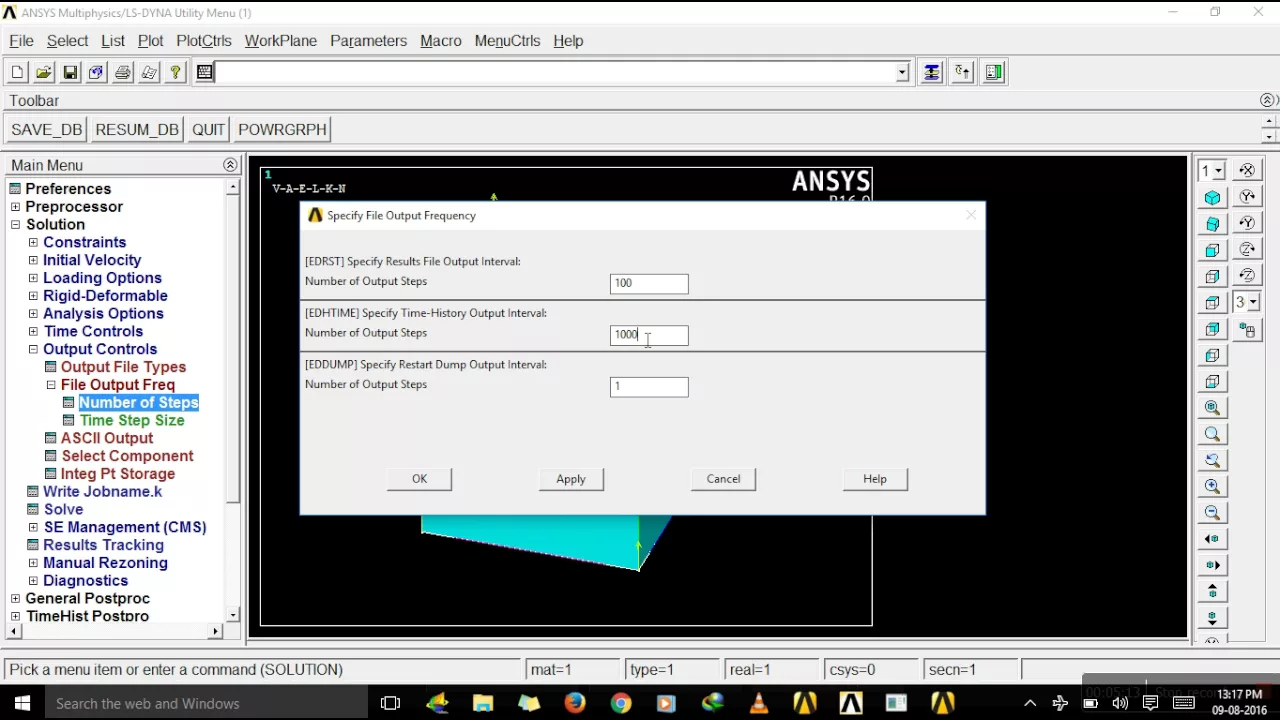Click the Windows Start button
The width and height of the screenshot is (1280, 720).
click(x=22, y=703)
